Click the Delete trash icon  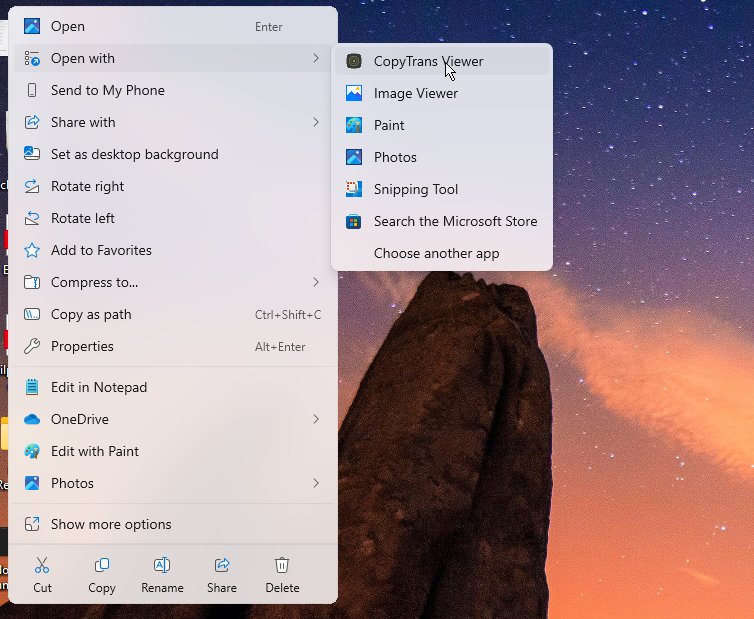(x=282, y=565)
